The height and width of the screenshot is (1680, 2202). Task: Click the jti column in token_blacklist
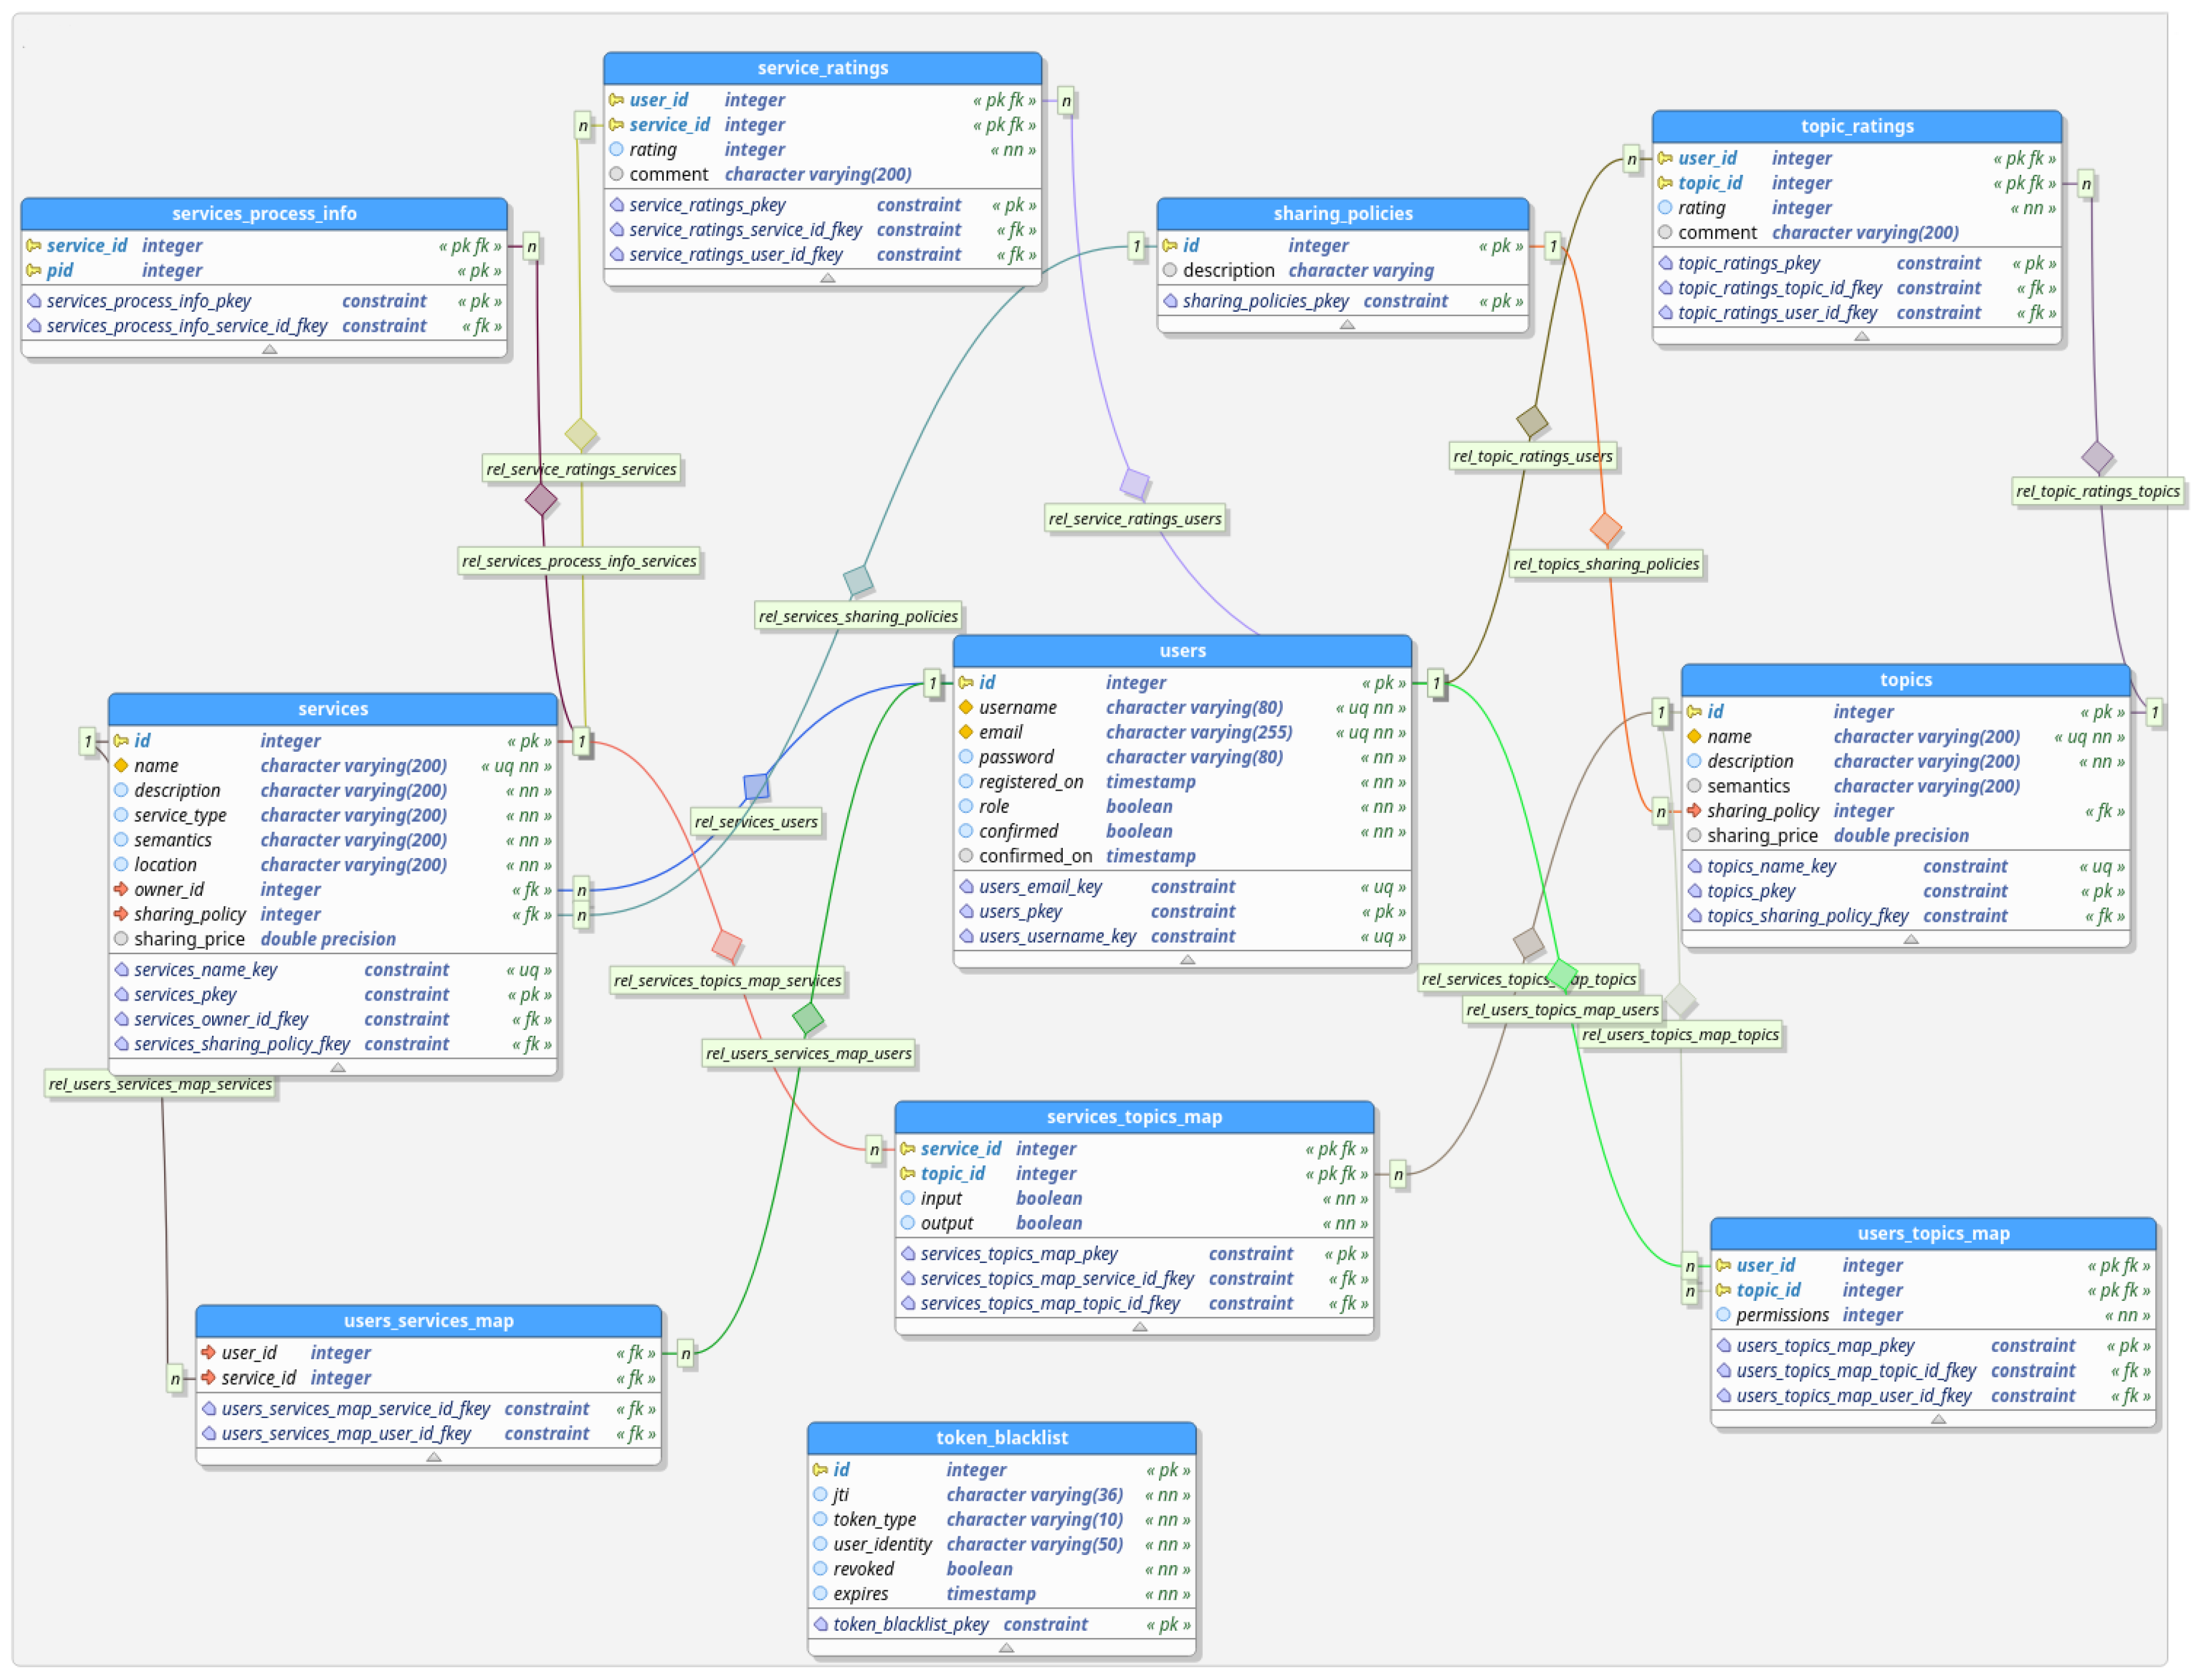(x=1002, y=1494)
